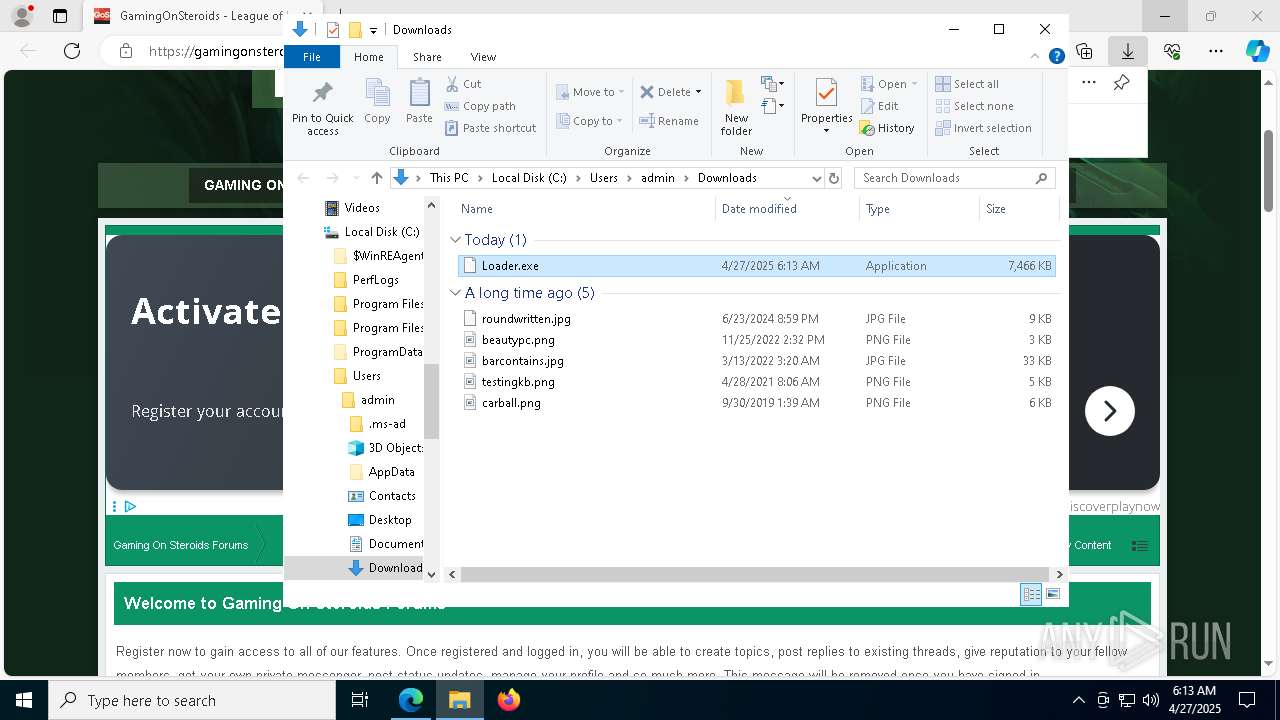Switch to the Share ribbon tab
1280x720 pixels.
point(427,57)
